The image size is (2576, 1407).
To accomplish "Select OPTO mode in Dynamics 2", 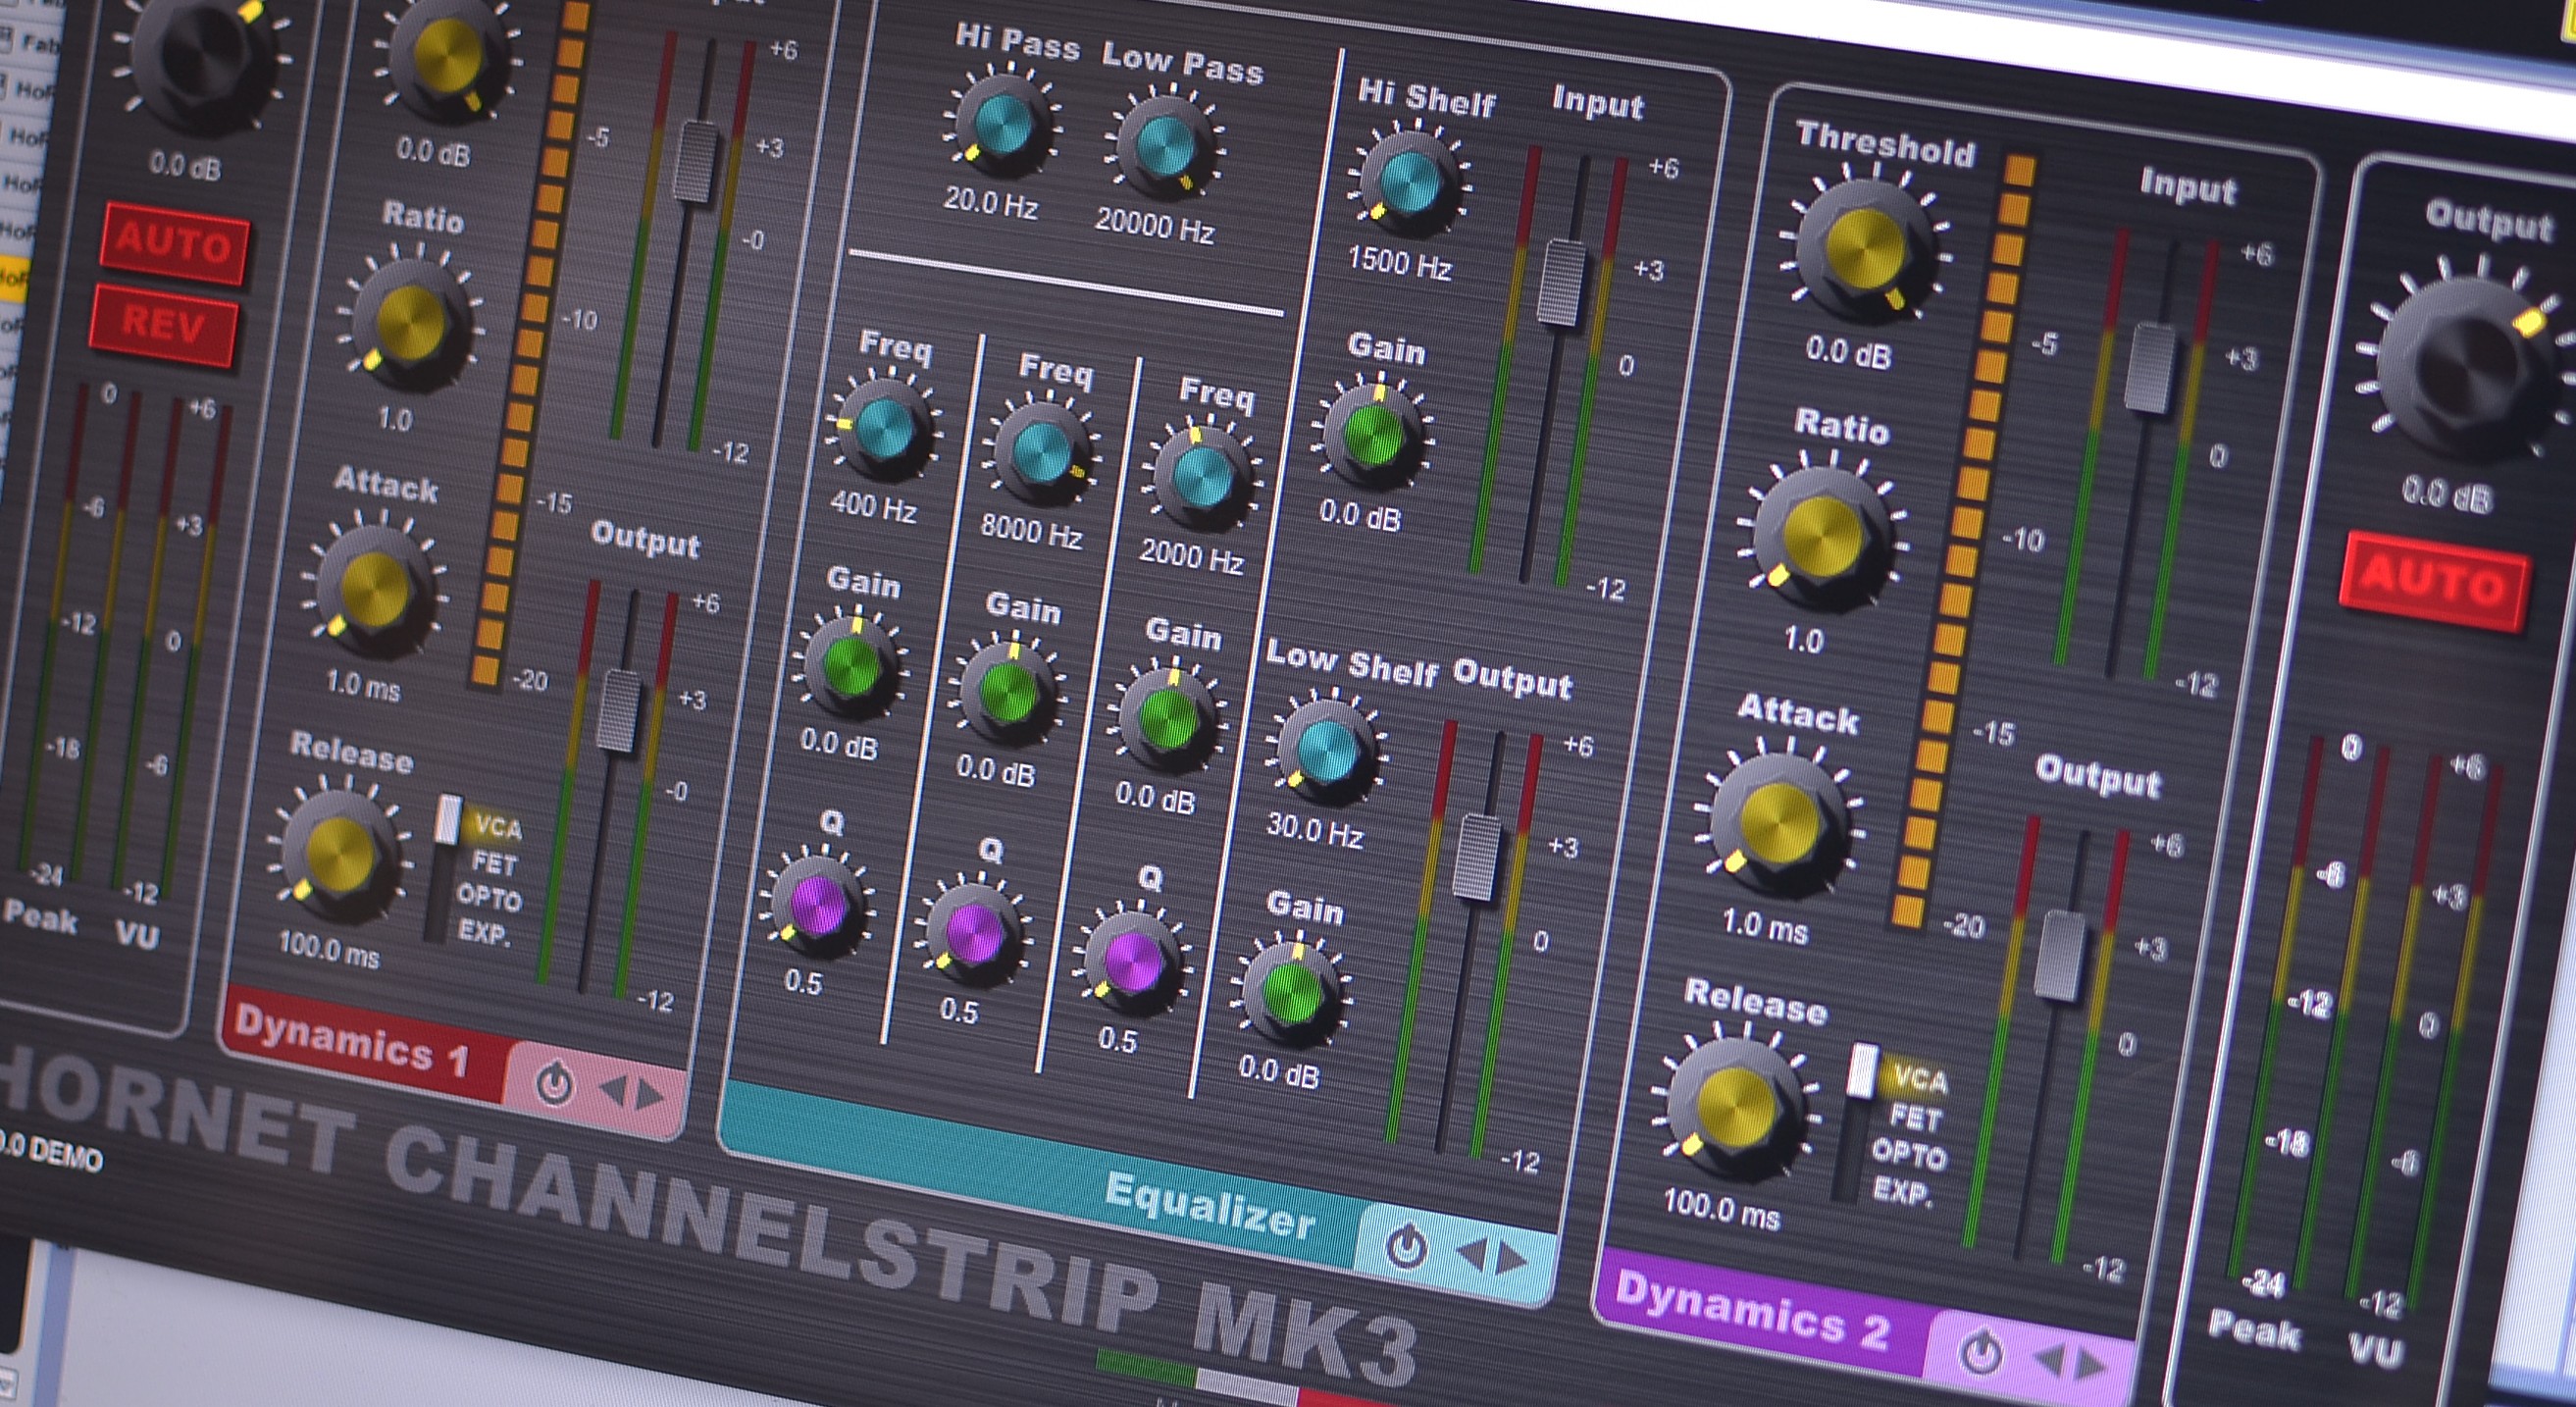I will pos(1909,1154).
